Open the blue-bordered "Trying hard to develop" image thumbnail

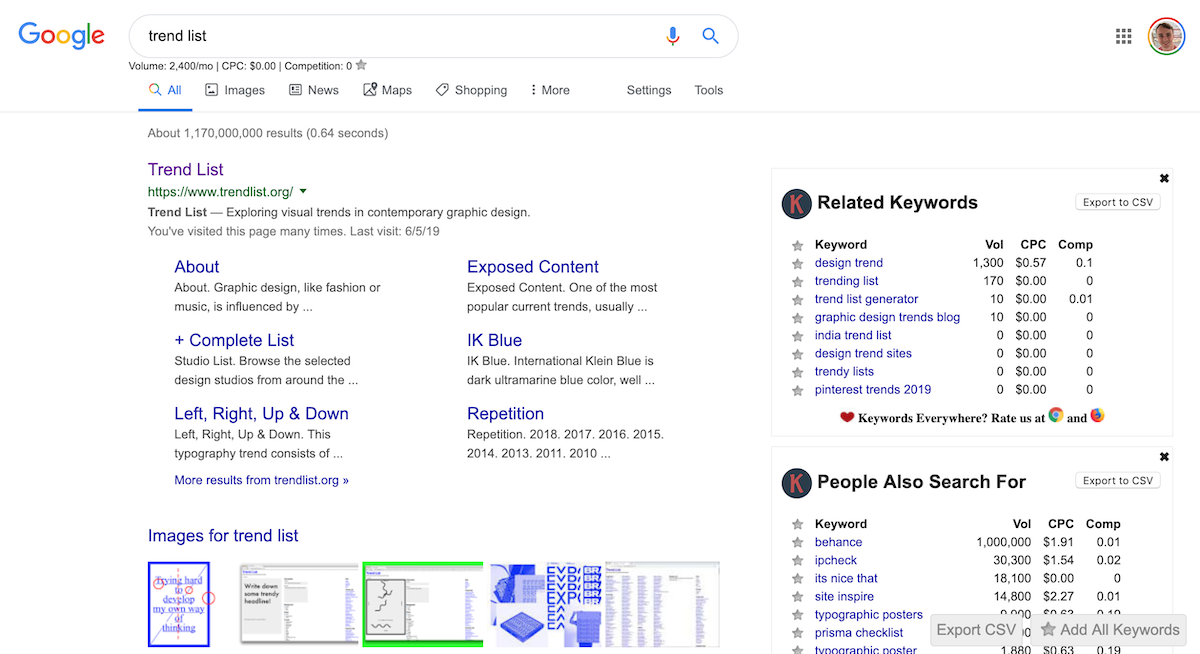point(179,604)
